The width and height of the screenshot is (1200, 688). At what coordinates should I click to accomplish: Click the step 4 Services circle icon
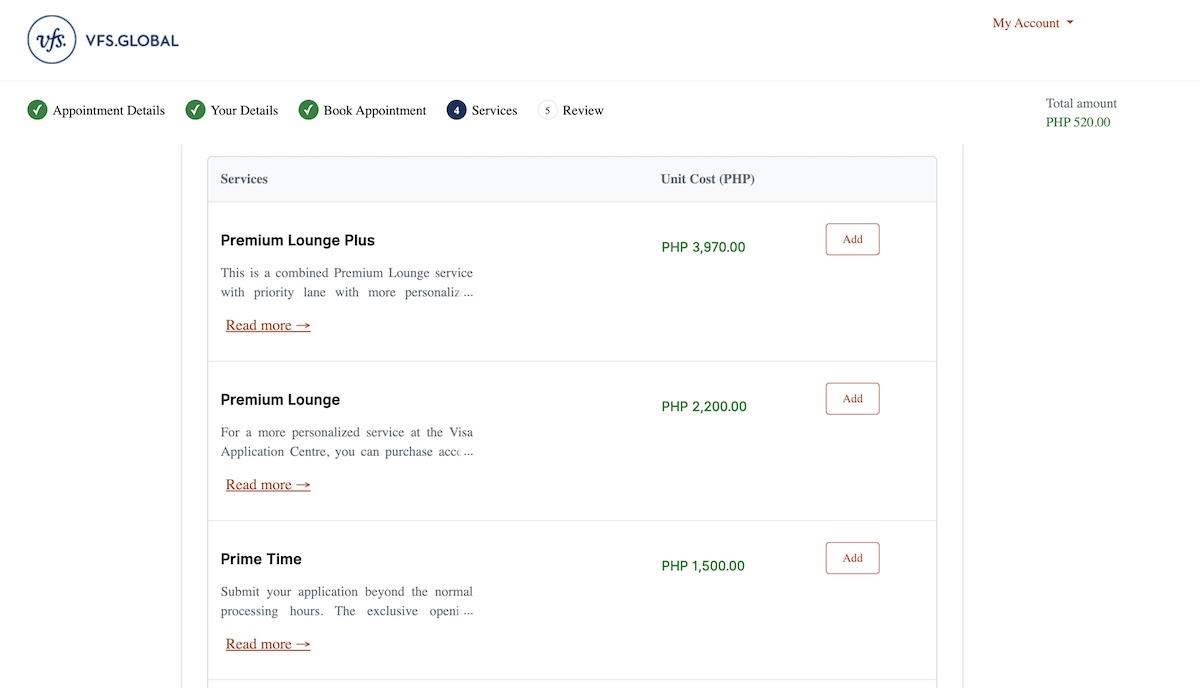(x=456, y=110)
